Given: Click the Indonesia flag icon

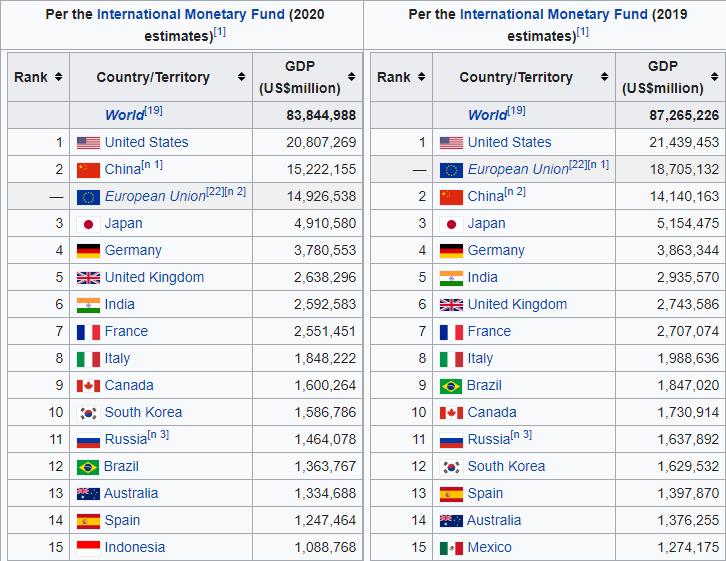Looking at the screenshot, I should (88, 548).
